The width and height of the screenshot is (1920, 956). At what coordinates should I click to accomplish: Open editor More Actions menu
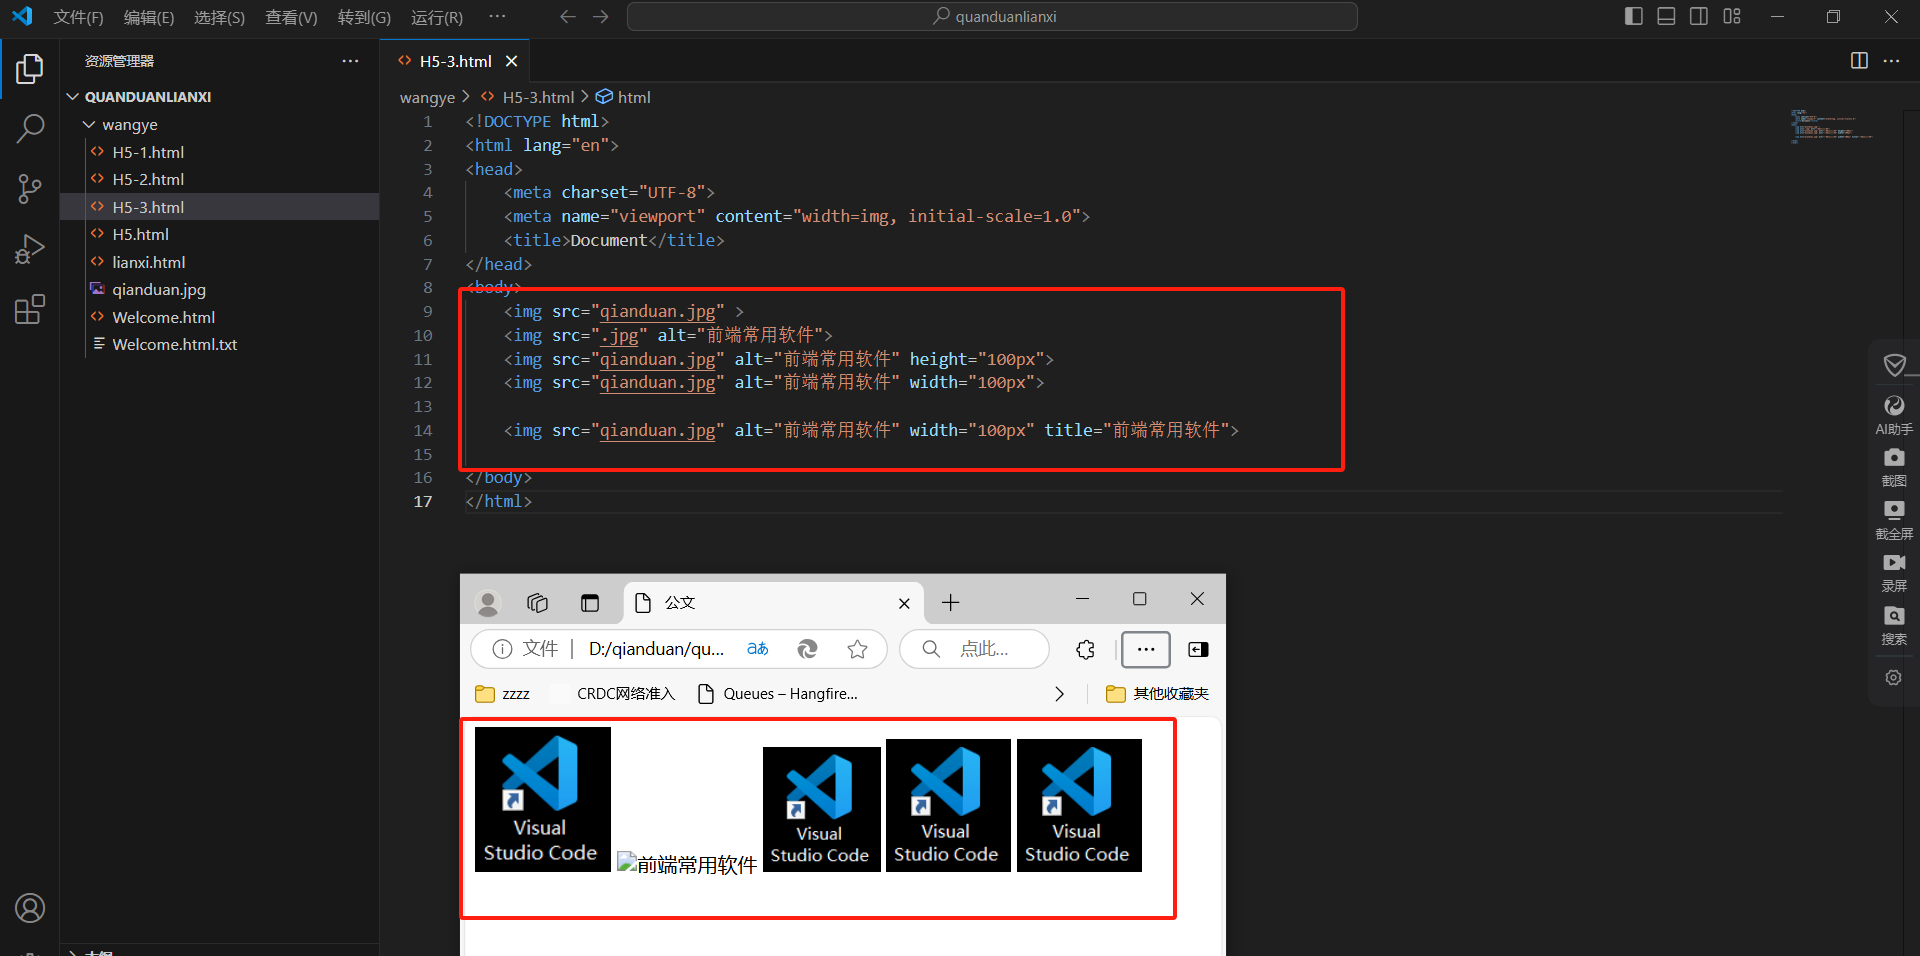tap(1891, 61)
